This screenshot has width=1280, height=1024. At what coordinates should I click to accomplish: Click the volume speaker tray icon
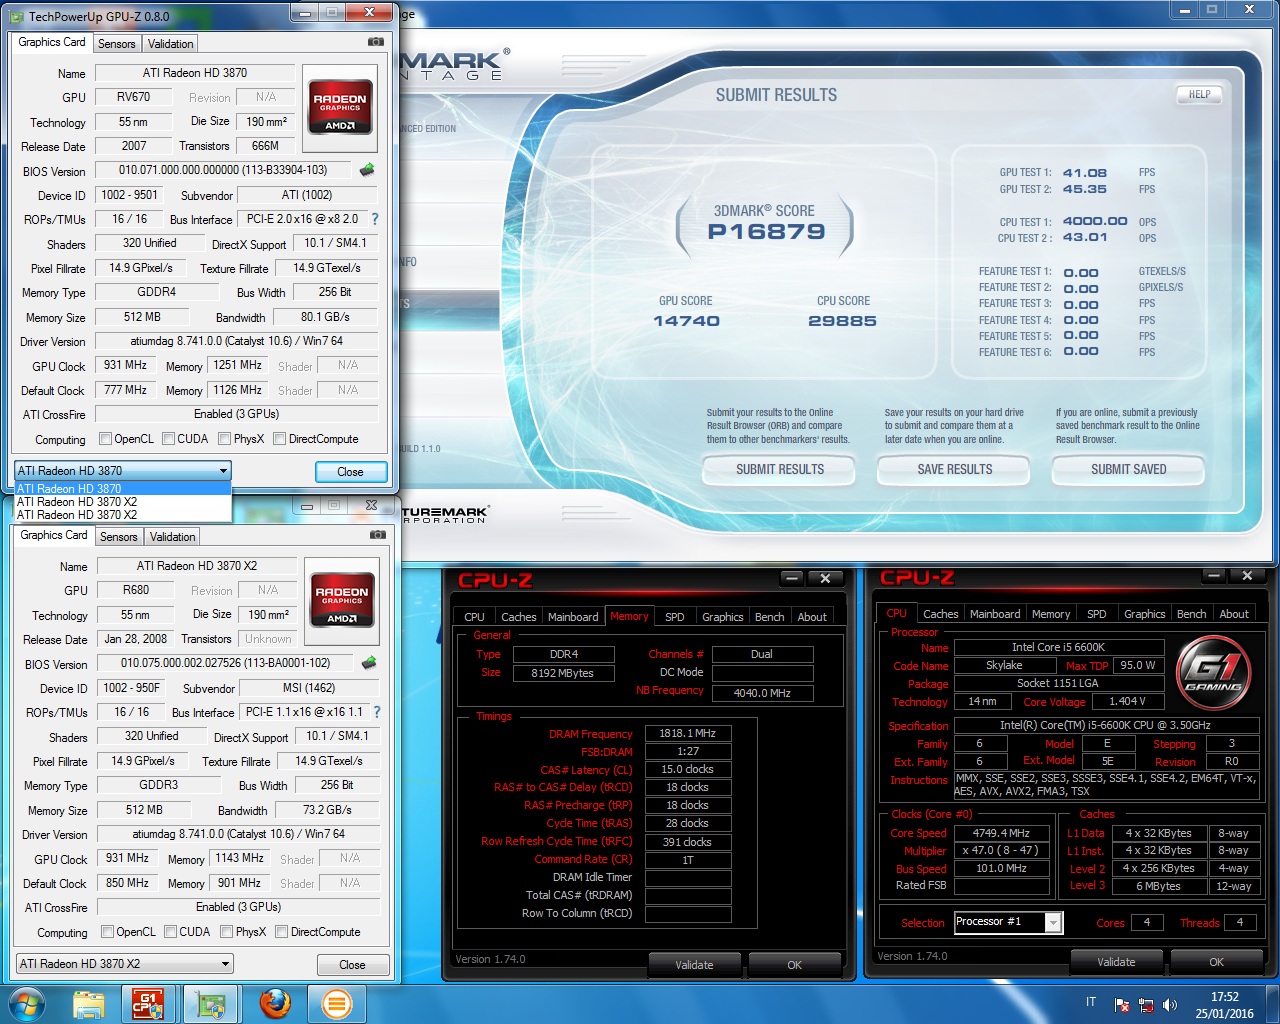[x=1170, y=1005]
